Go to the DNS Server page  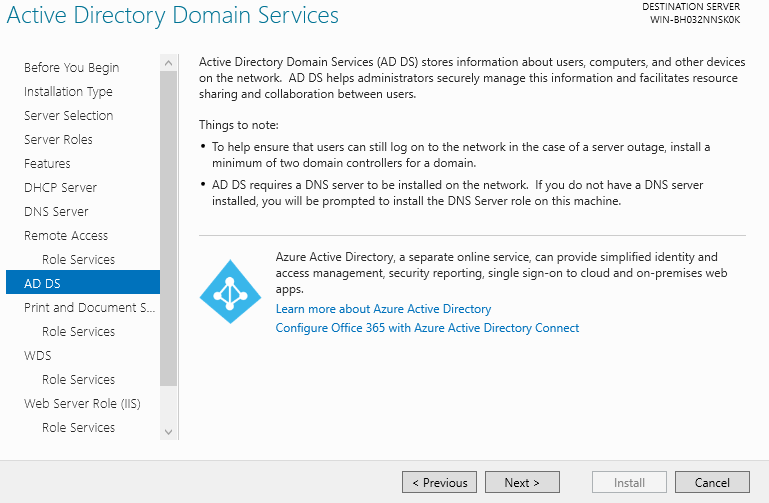click(x=56, y=212)
